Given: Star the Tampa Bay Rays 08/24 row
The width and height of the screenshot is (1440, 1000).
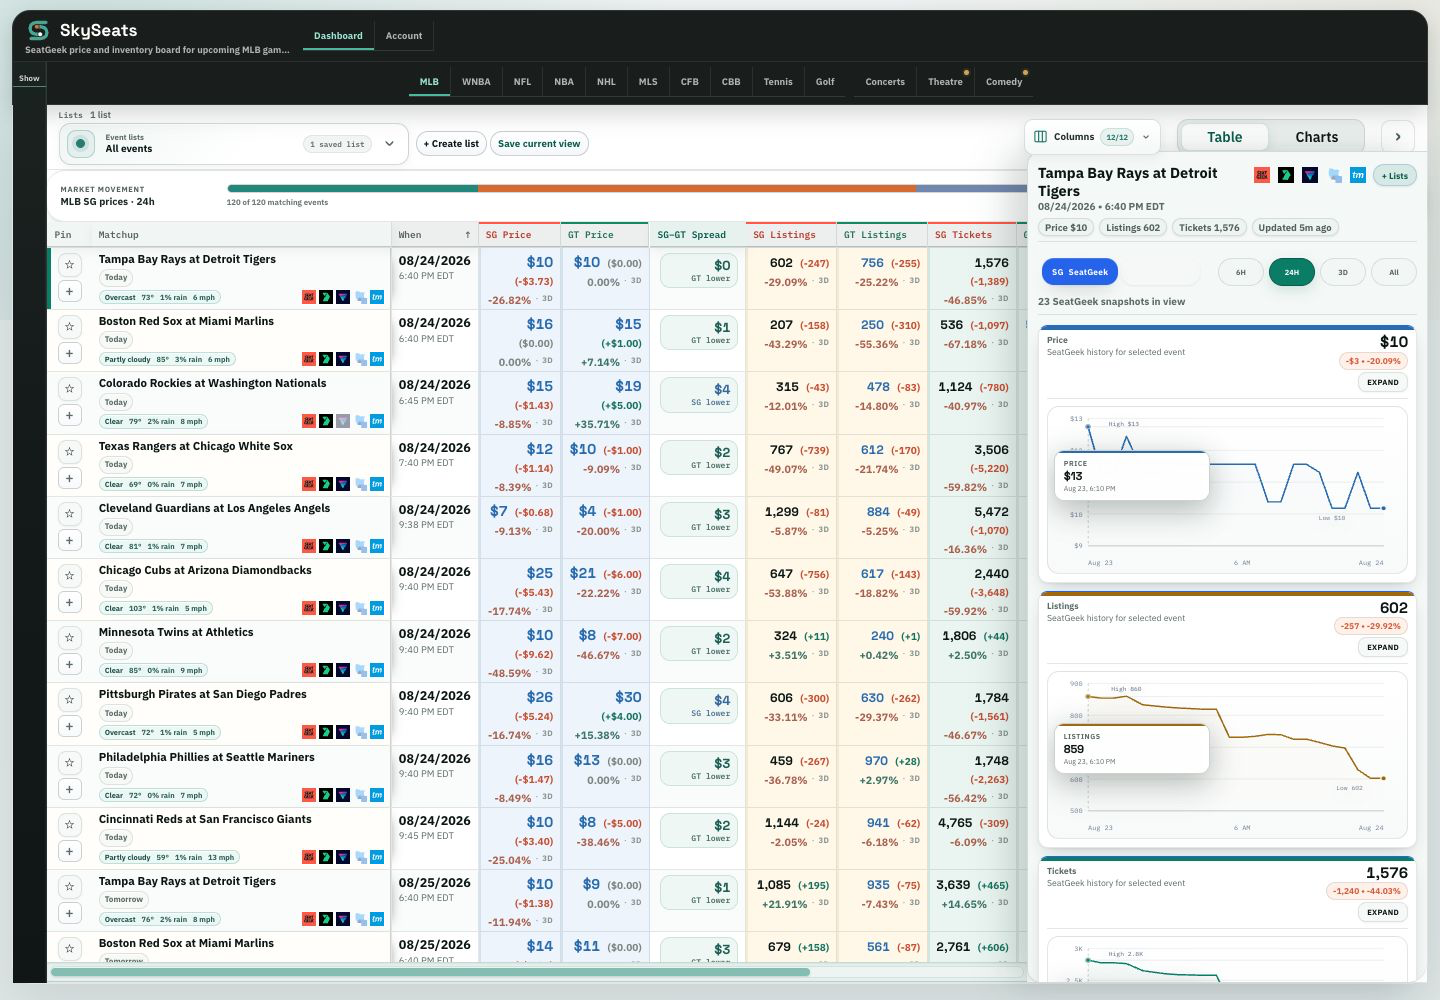Looking at the screenshot, I should point(69,264).
